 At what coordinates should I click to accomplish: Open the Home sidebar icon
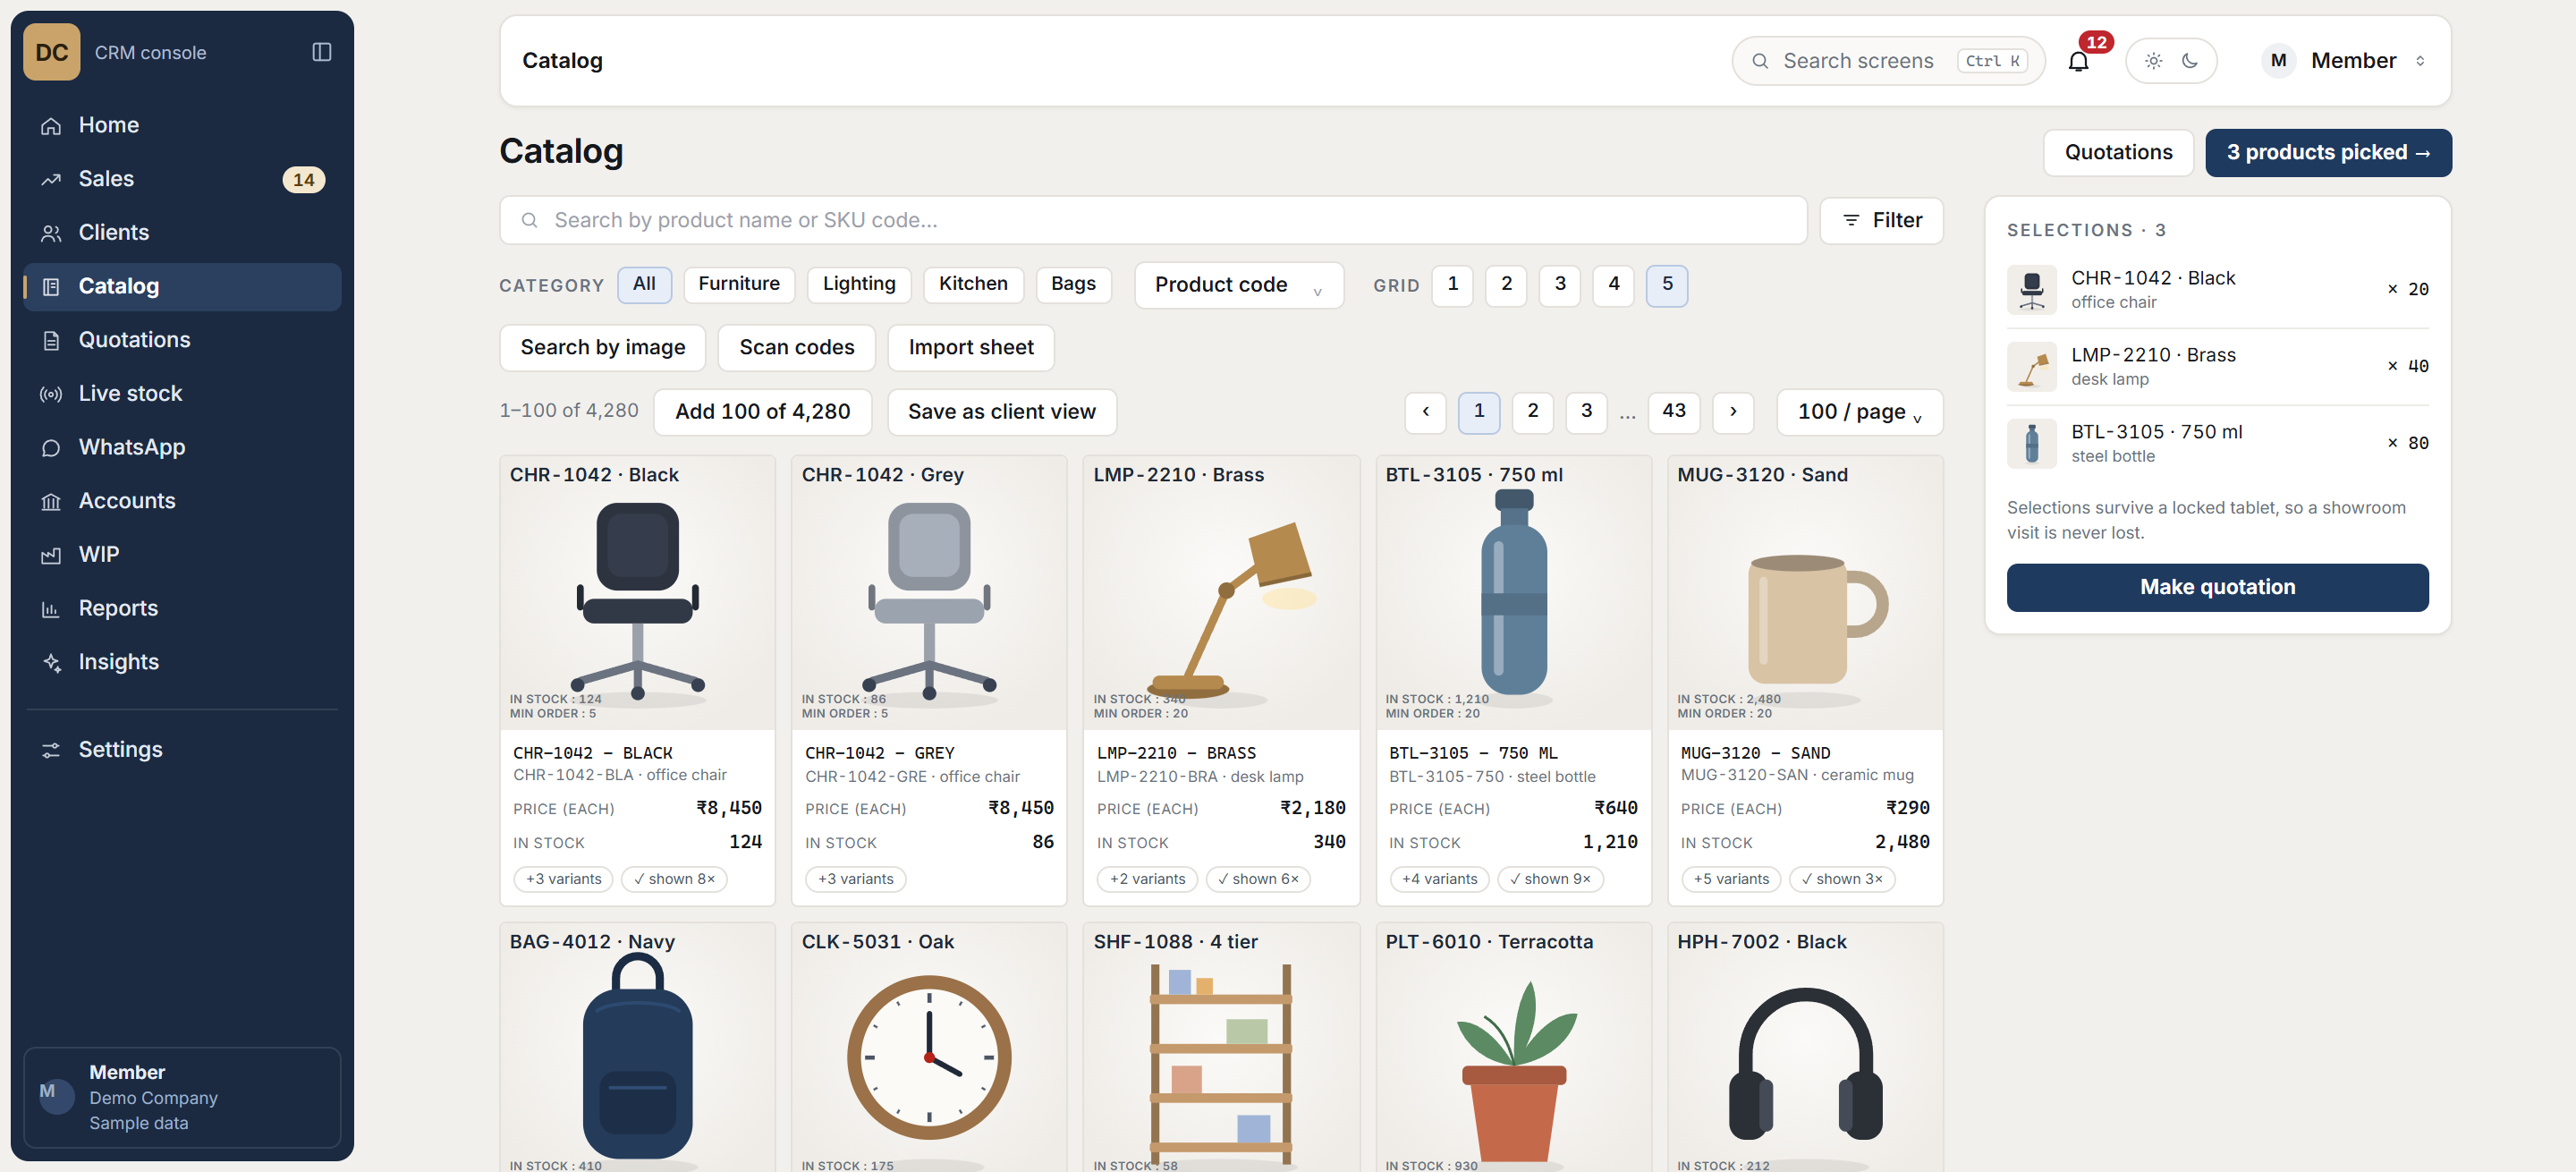[51, 126]
